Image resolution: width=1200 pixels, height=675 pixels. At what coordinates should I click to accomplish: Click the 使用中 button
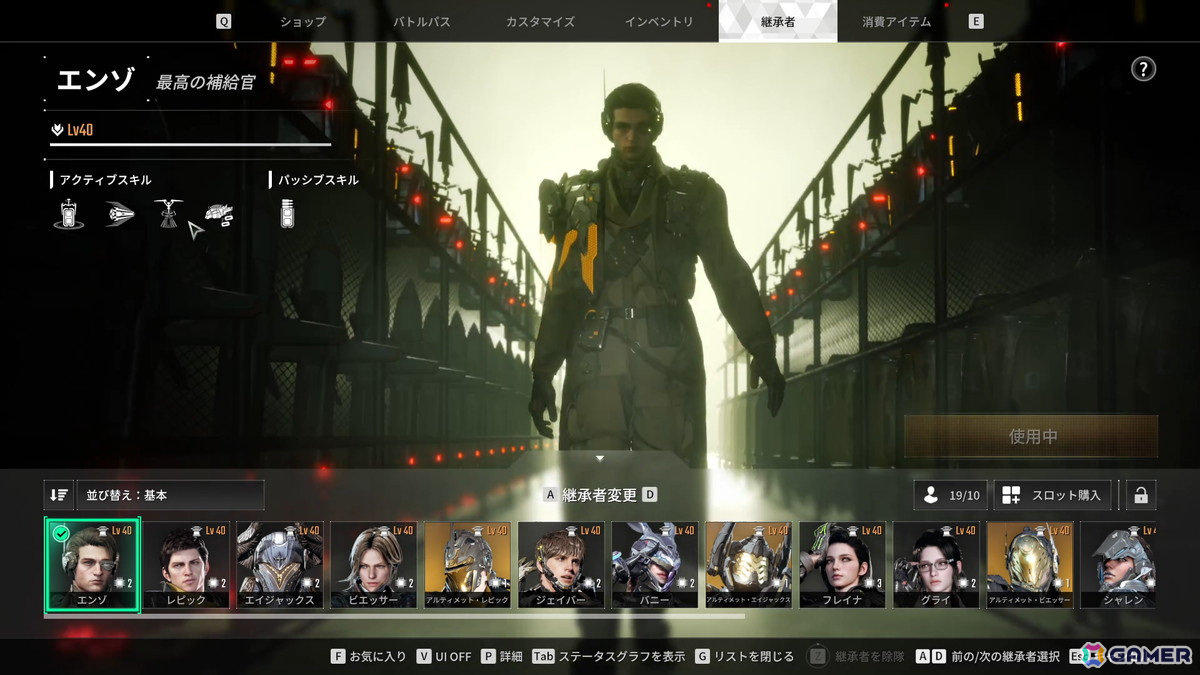click(x=1032, y=437)
